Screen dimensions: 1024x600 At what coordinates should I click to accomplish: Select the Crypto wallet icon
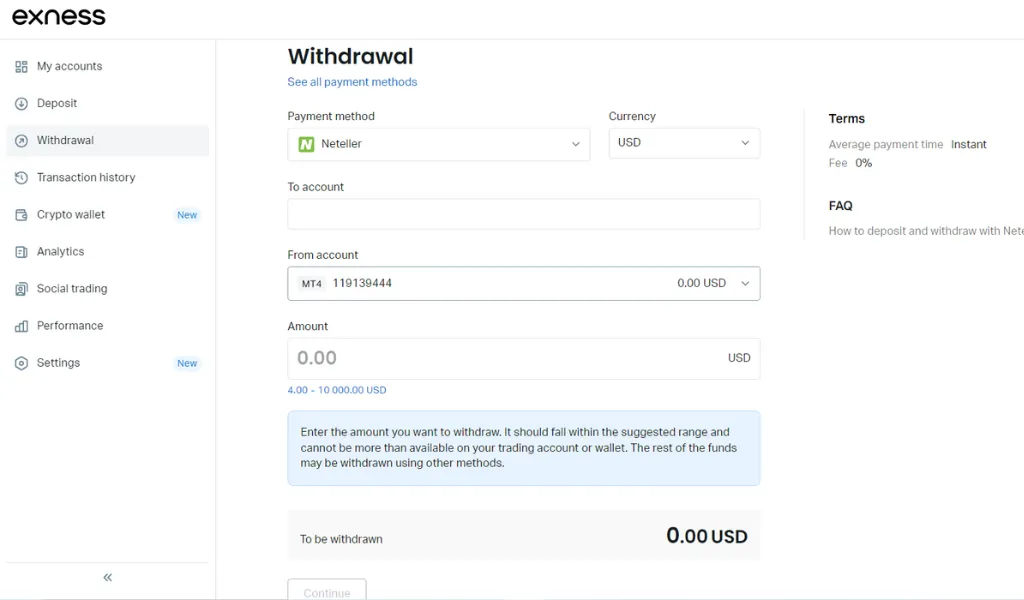(x=21, y=214)
